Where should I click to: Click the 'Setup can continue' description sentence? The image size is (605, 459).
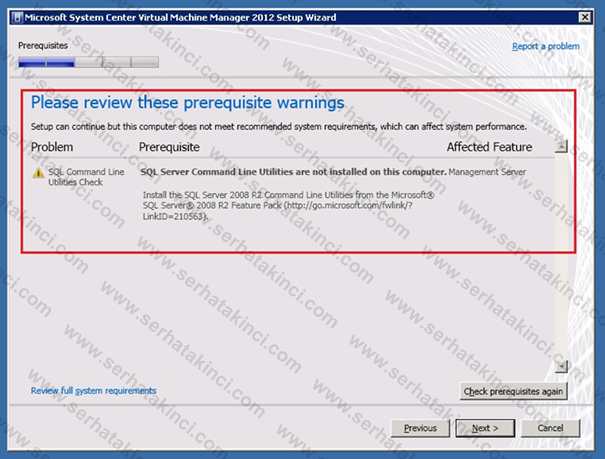coord(279,127)
